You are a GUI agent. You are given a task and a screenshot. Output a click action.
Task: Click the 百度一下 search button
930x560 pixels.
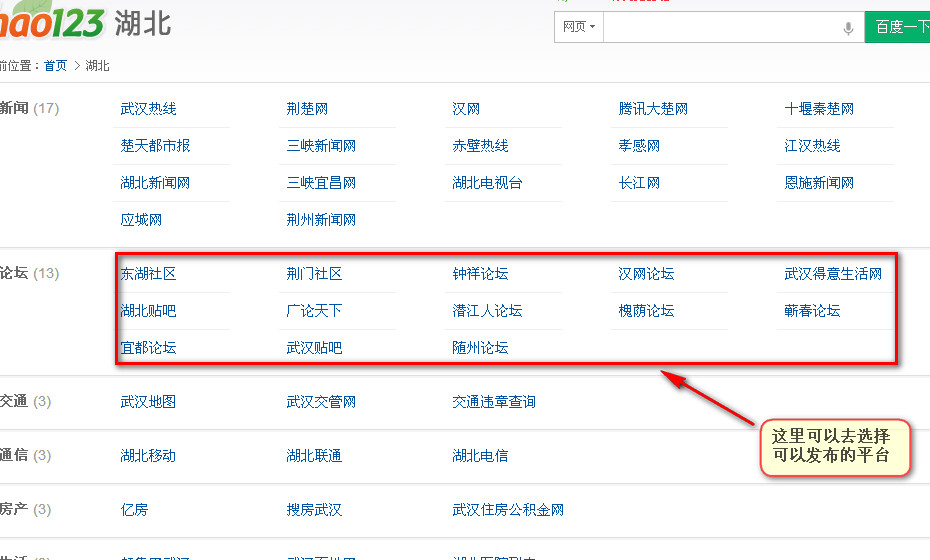(x=897, y=27)
